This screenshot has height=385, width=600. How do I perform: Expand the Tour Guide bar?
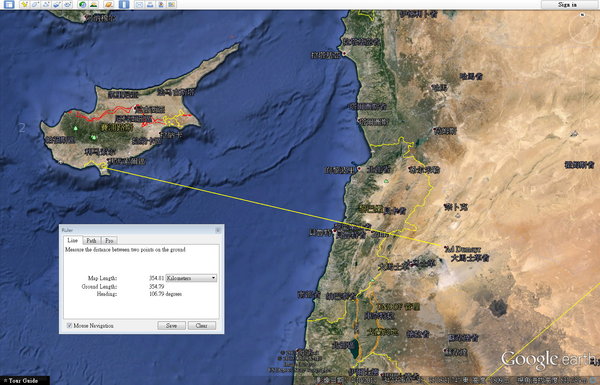tap(24, 381)
